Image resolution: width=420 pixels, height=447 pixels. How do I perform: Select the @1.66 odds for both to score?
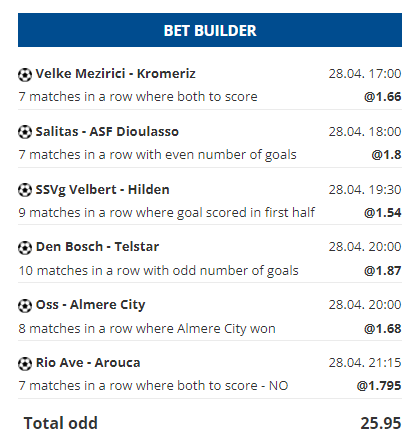[383, 97]
